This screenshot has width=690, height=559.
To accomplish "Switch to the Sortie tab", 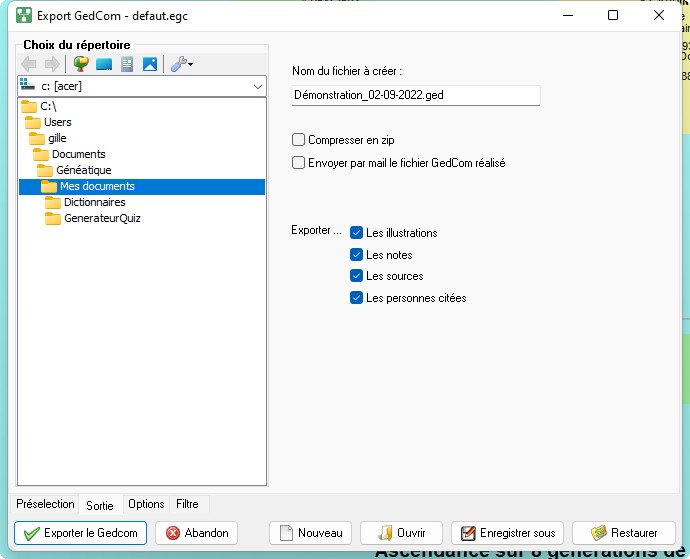I will [100, 505].
